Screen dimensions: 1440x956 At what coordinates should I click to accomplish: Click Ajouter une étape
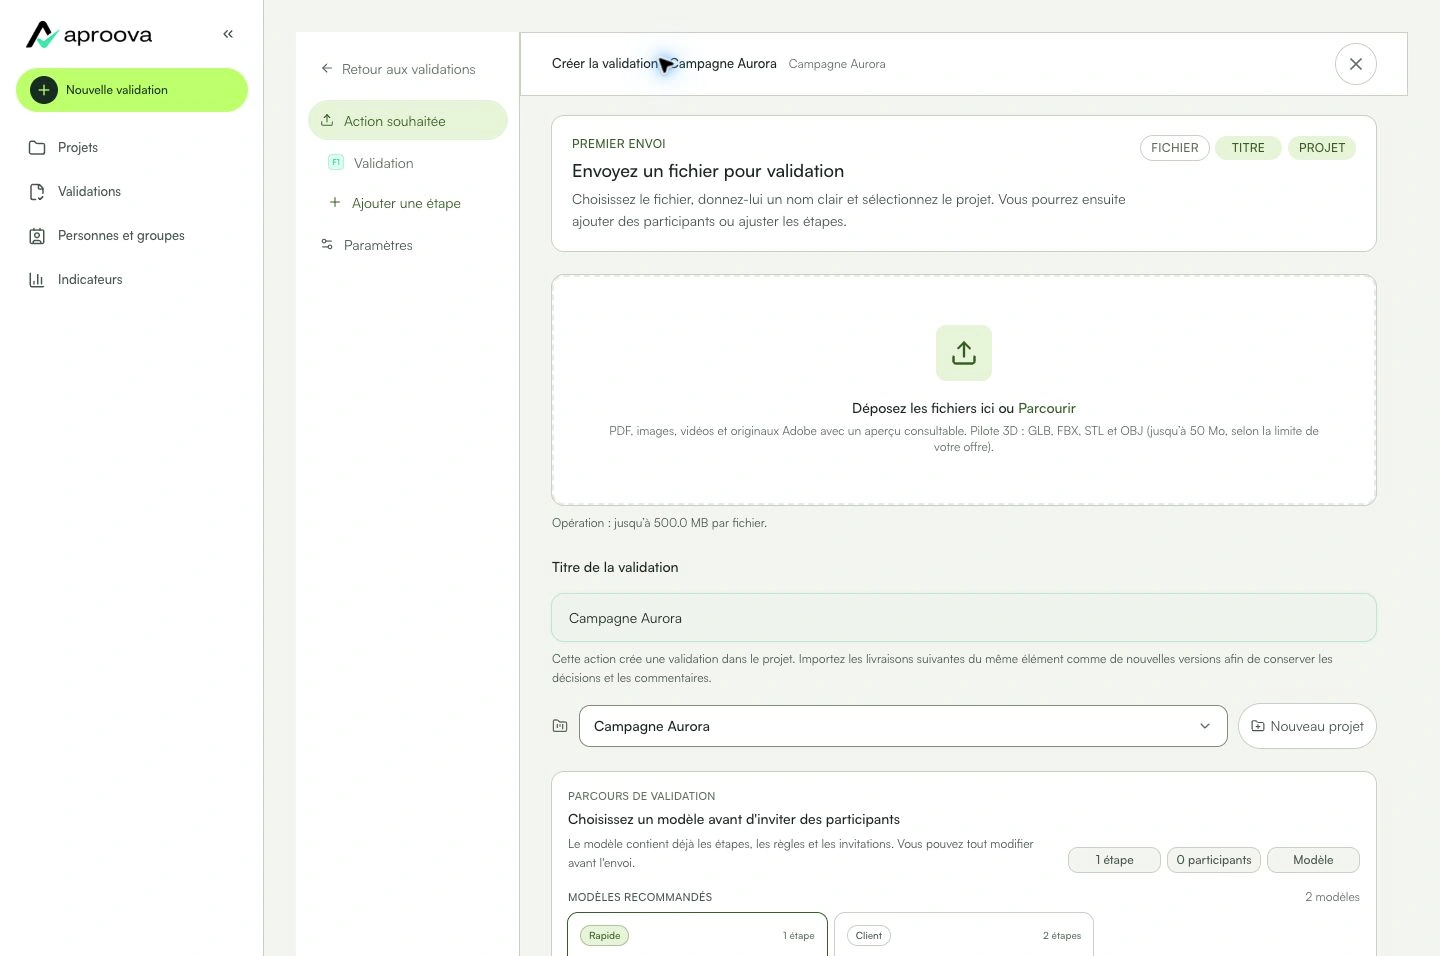pos(408,203)
